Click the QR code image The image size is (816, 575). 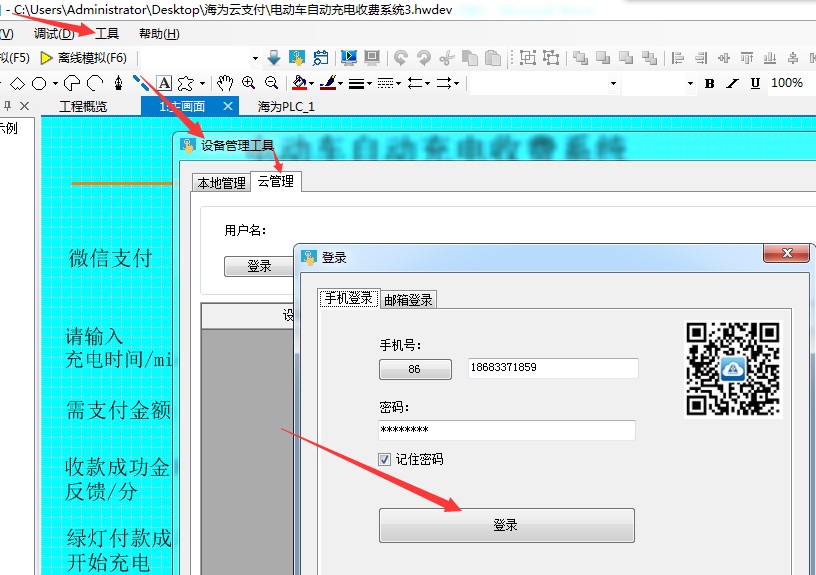coord(732,368)
